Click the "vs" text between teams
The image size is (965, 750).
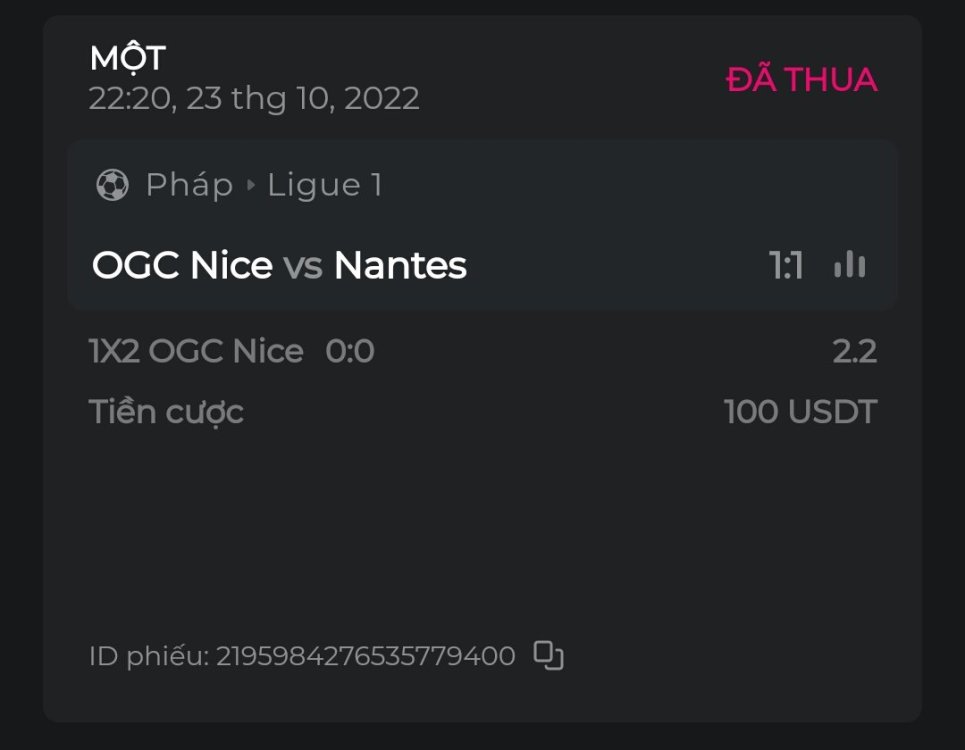[303, 266]
